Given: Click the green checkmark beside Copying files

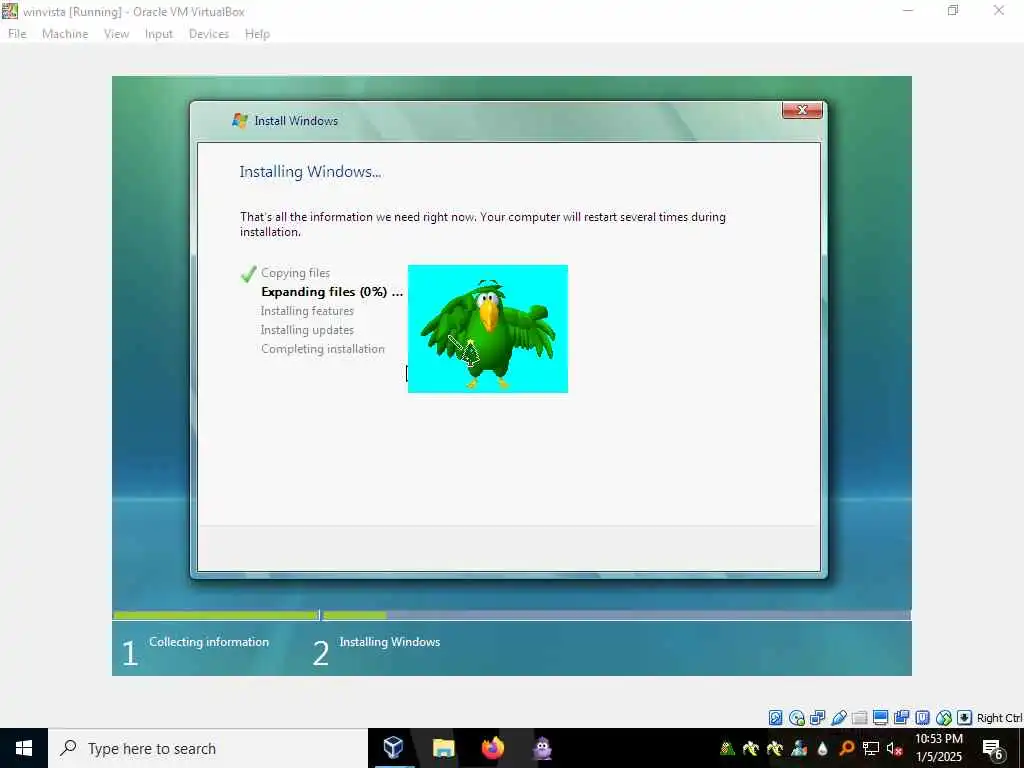Looking at the screenshot, I should (248, 274).
